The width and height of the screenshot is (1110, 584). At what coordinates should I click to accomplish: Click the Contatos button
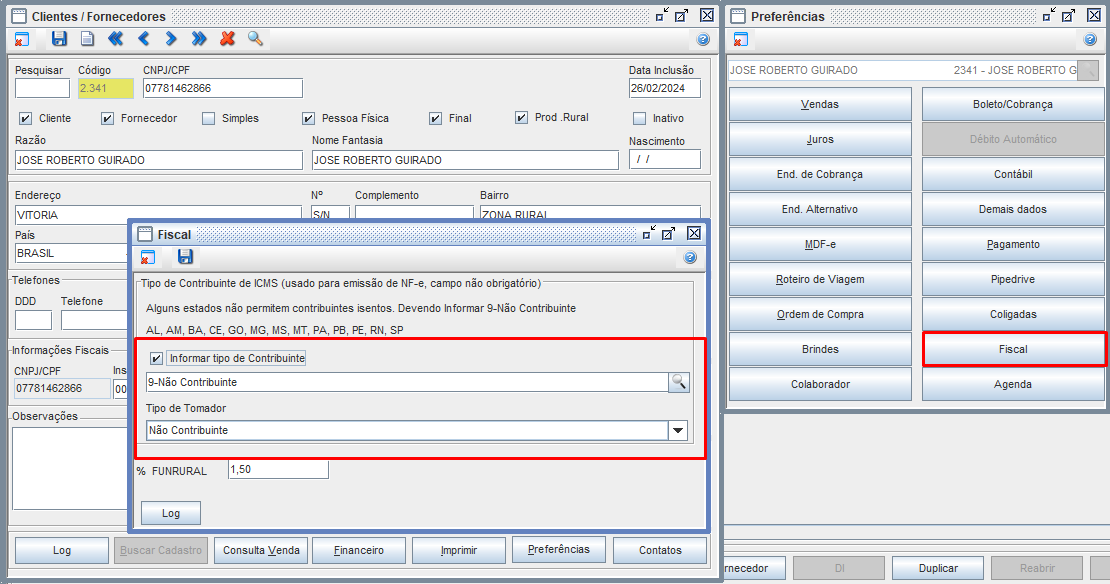[x=660, y=550]
